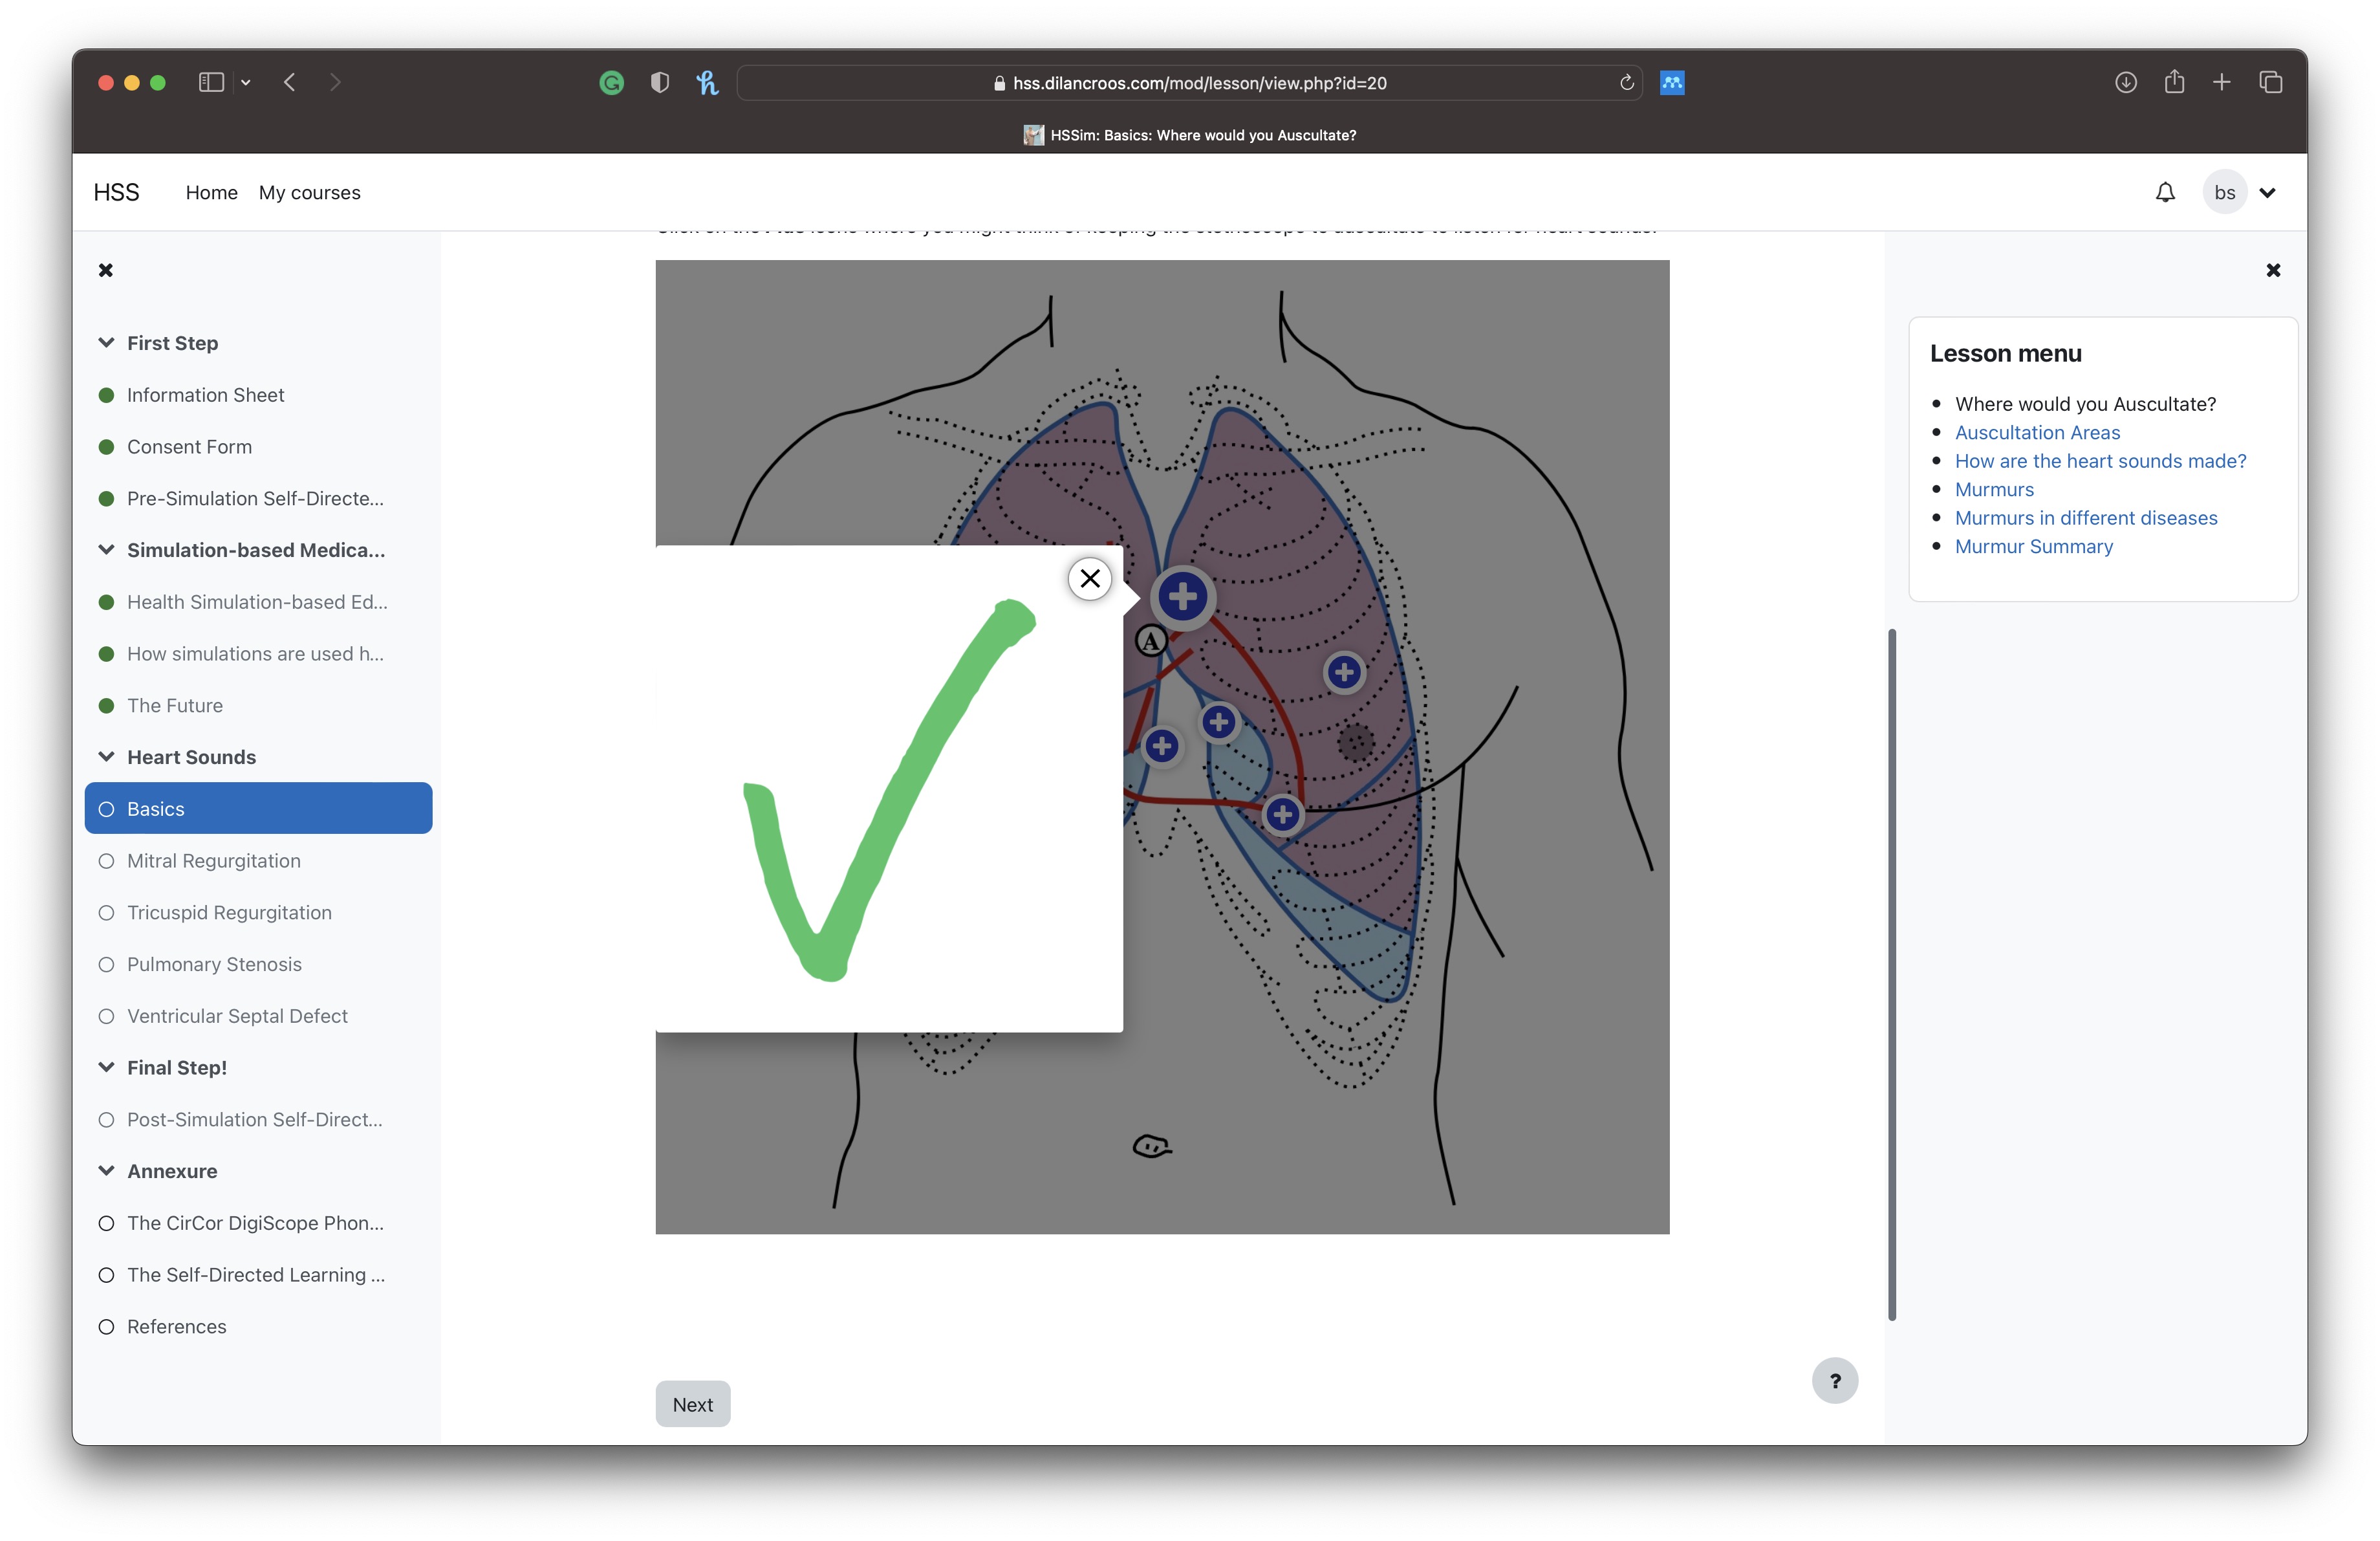Screen dimensions: 2380x1541
Task: Click the shield privacy report icon
Action: (659, 83)
